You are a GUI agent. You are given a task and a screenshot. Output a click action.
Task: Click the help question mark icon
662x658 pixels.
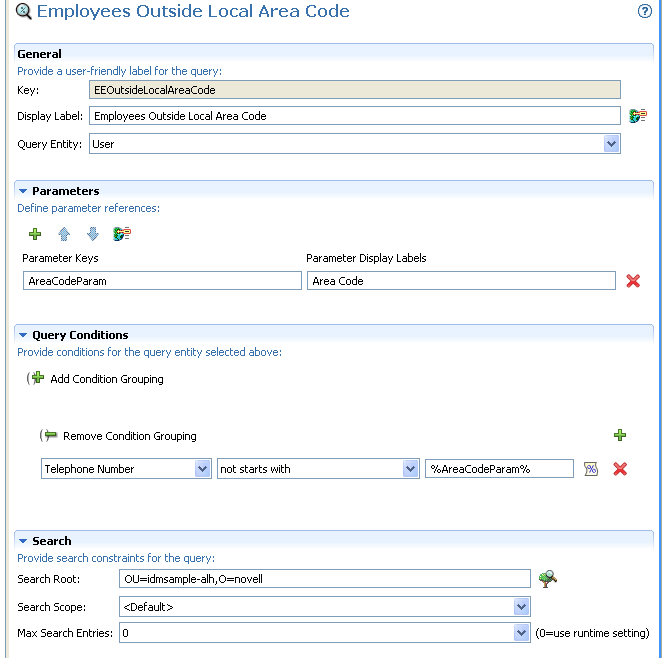(645, 12)
